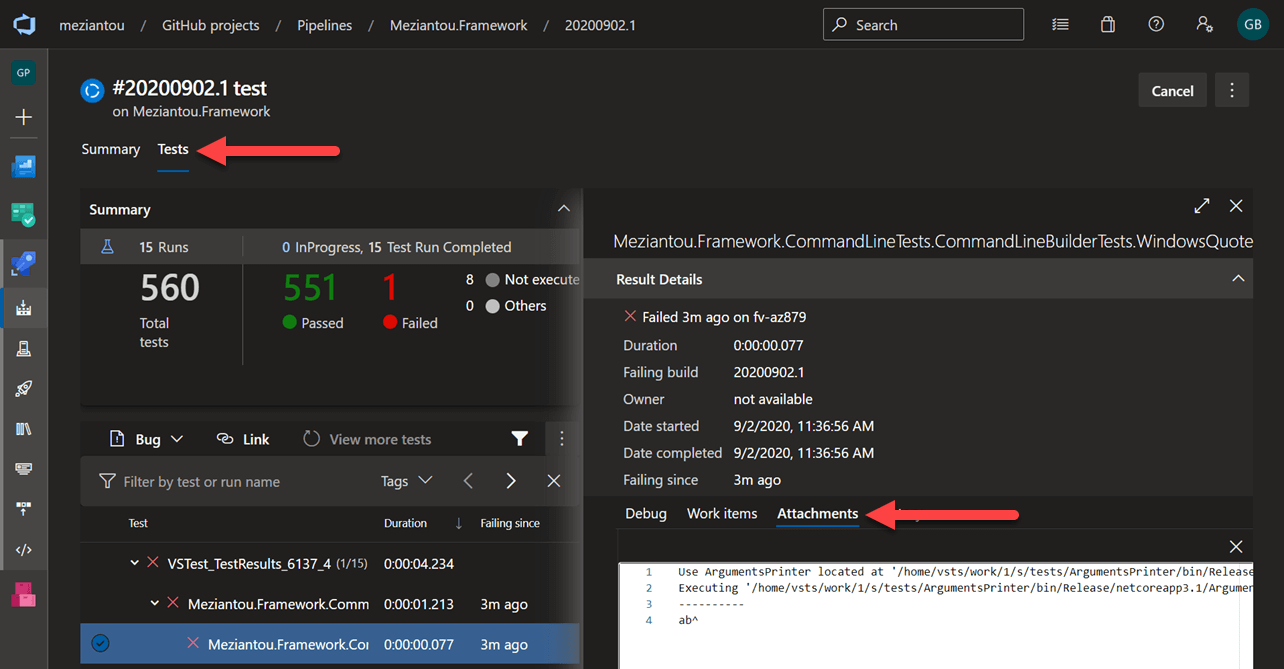
Task: Click the help question mark icon
Action: (x=1156, y=25)
